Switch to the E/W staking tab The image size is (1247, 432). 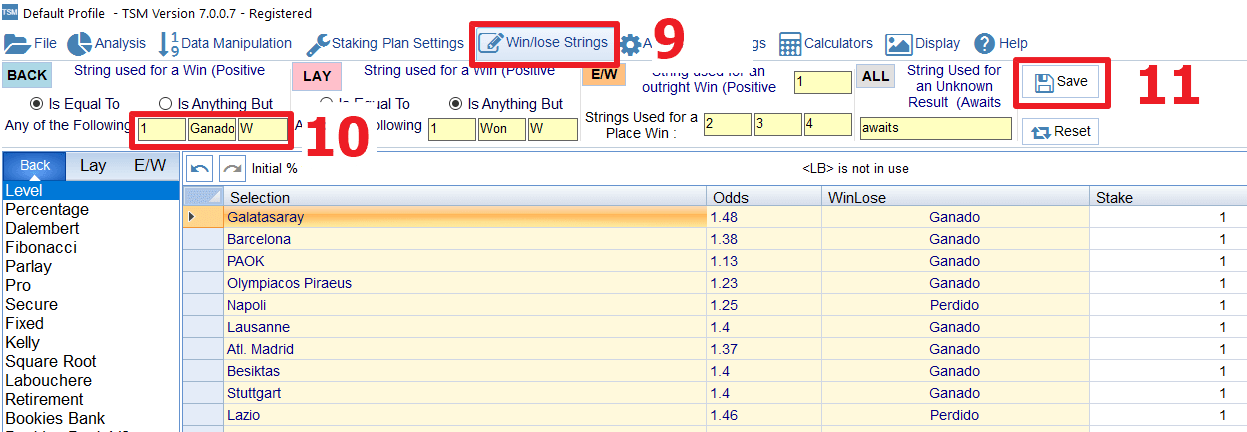tap(149, 166)
